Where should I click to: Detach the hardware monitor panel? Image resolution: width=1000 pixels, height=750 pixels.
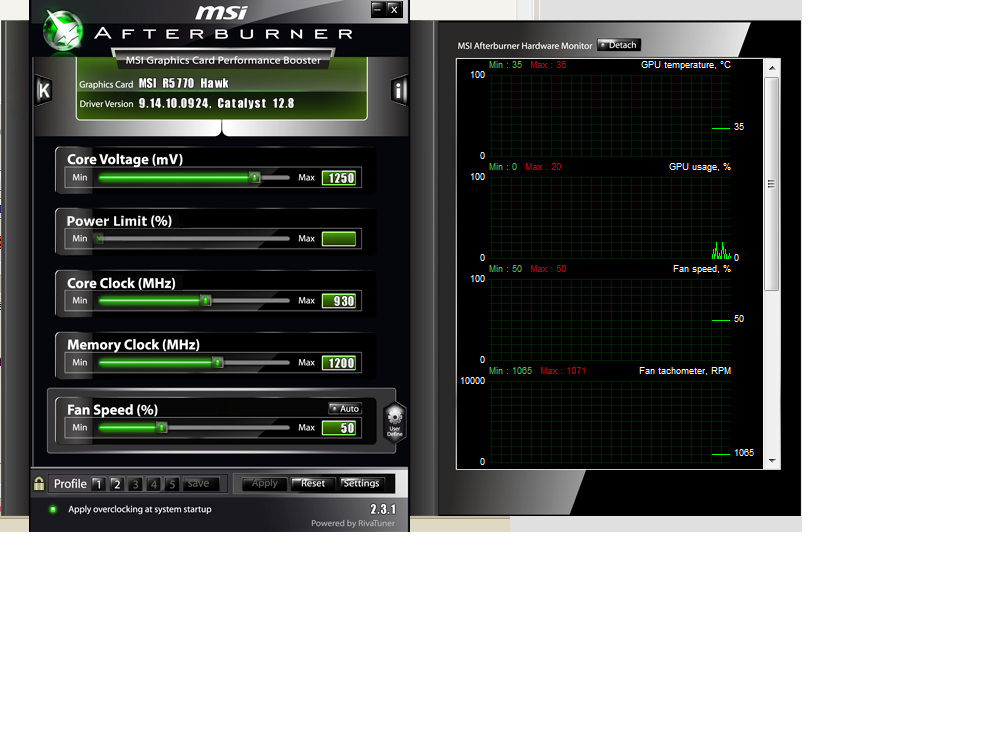pyautogui.click(x=619, y=45)
